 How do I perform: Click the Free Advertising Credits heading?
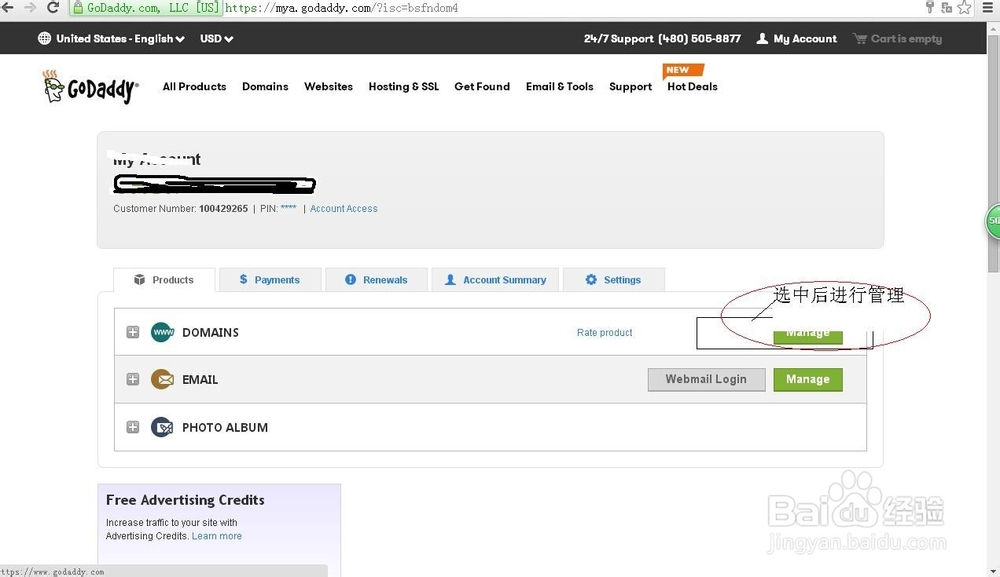coord(185,500)
